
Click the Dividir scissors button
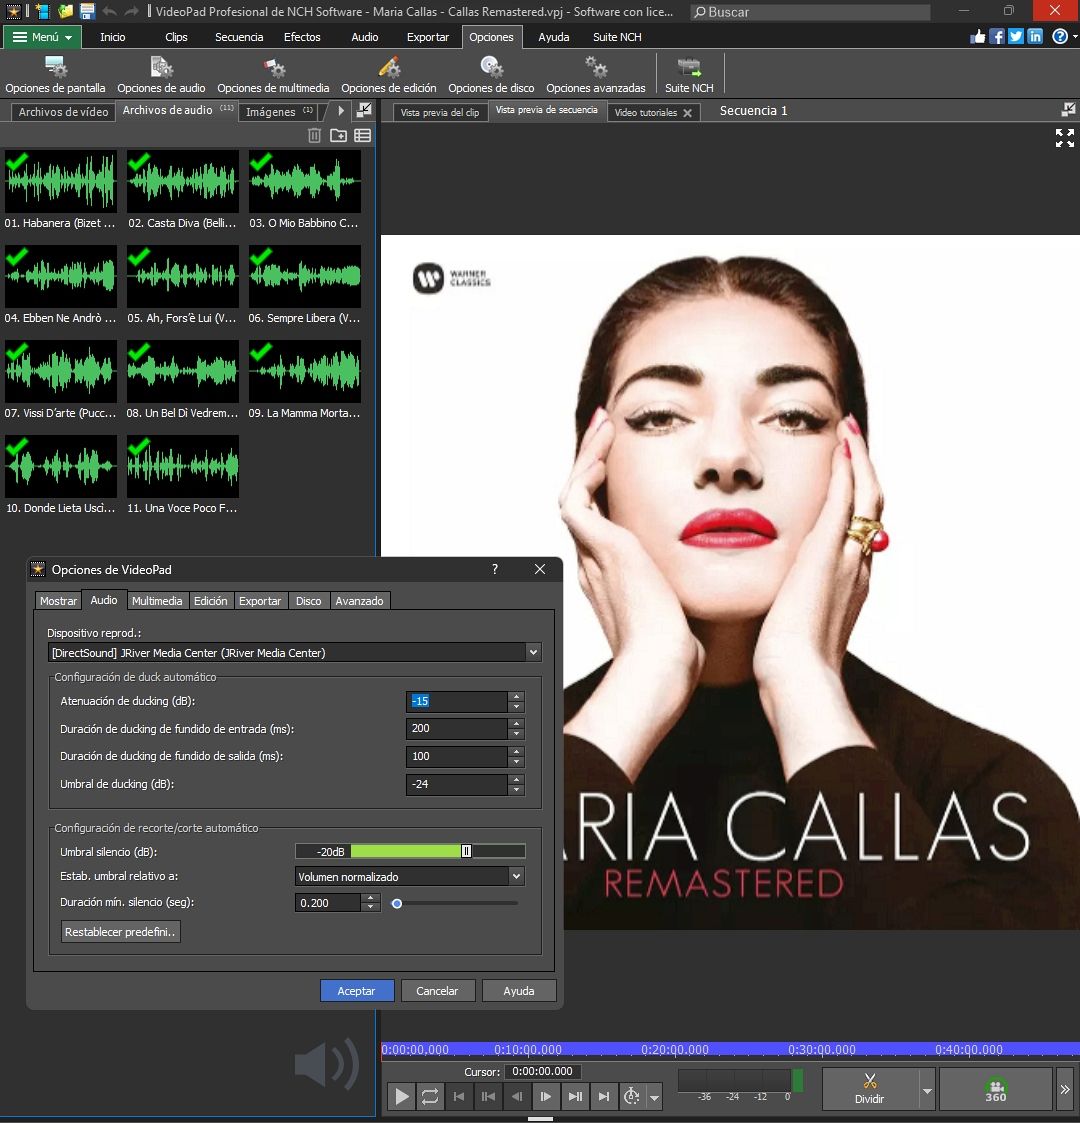[869, 1088]
